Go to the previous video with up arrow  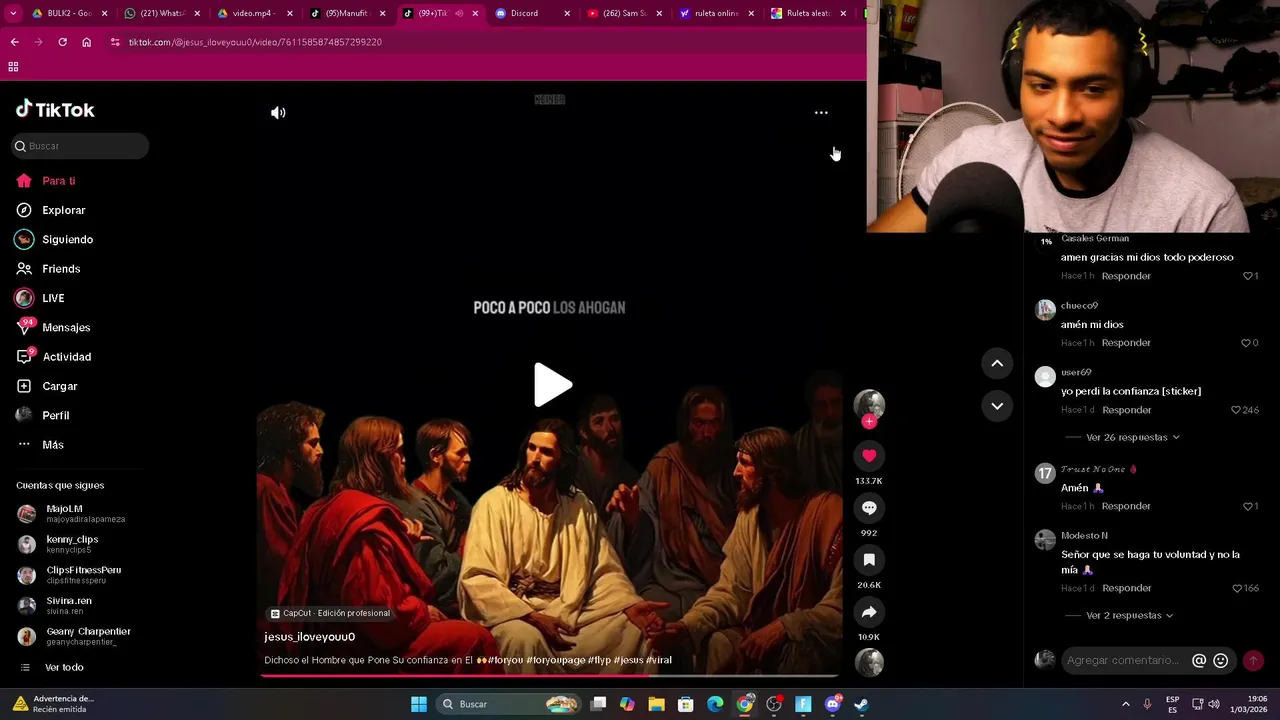coord(997,364)
